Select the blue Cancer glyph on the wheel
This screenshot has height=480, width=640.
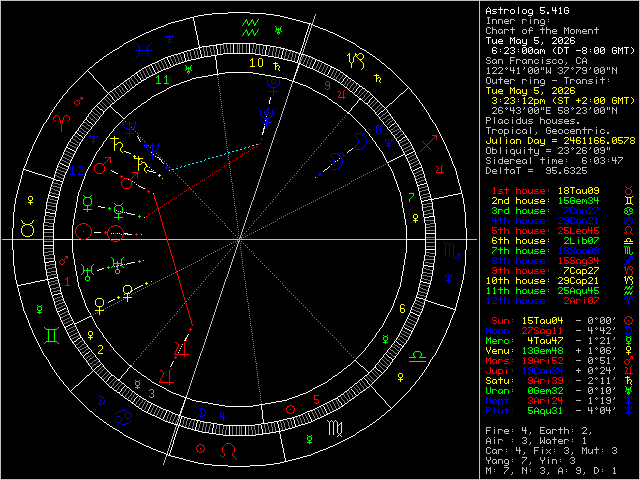(x=124, y=418)
